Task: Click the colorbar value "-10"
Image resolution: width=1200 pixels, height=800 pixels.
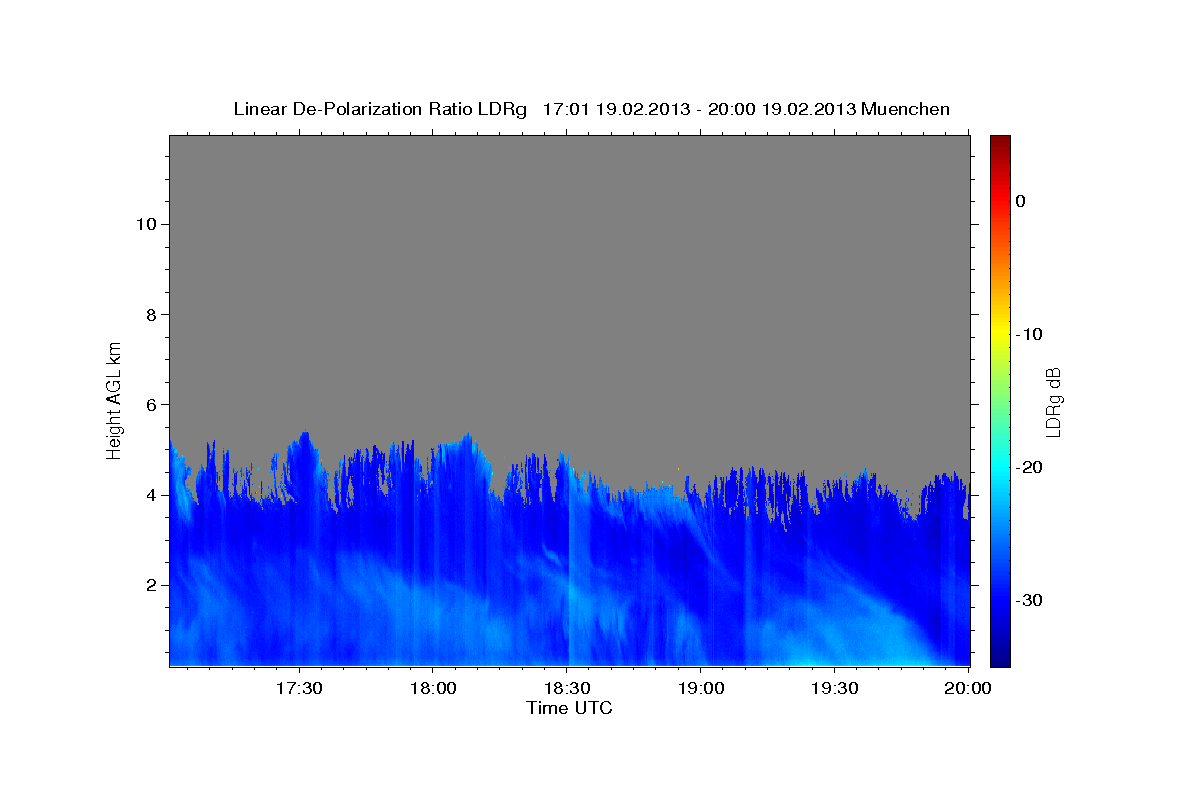Action: click(1029, 334)
